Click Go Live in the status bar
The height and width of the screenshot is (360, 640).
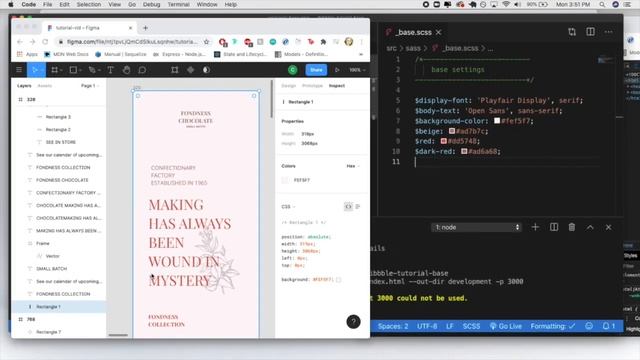(505, 326)
